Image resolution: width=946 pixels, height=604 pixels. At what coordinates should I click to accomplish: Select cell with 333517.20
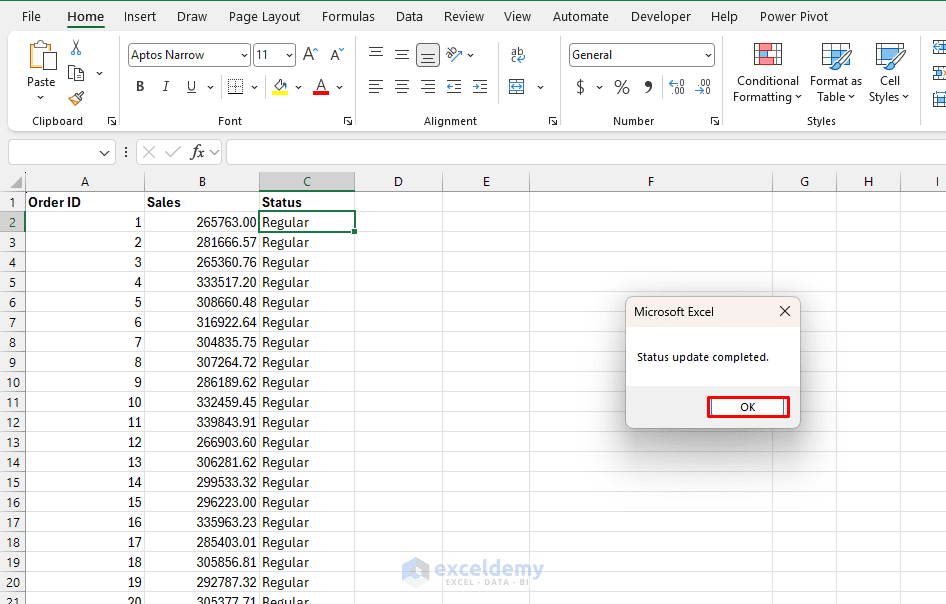[202, 282]
